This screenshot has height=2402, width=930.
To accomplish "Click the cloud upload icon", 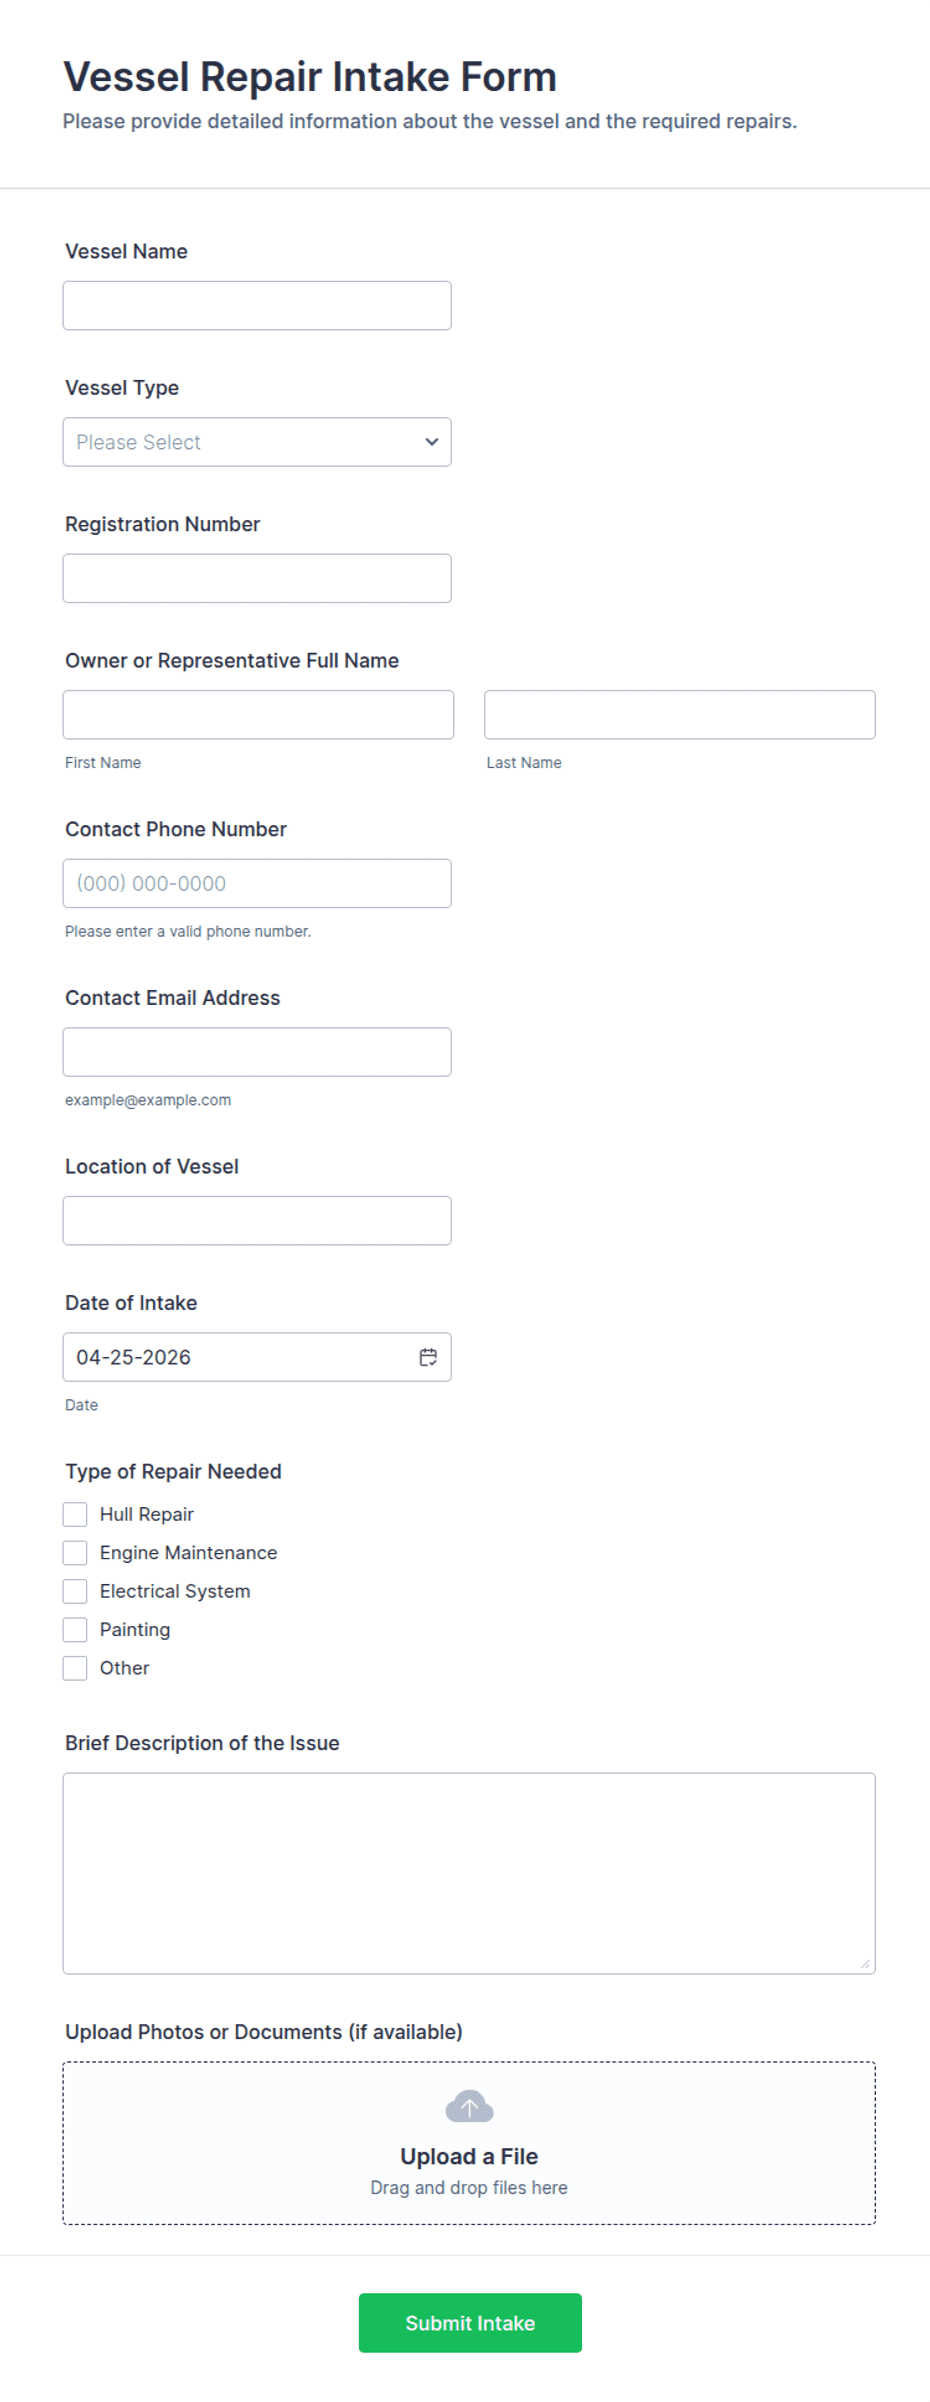I will click(469, 2106).
